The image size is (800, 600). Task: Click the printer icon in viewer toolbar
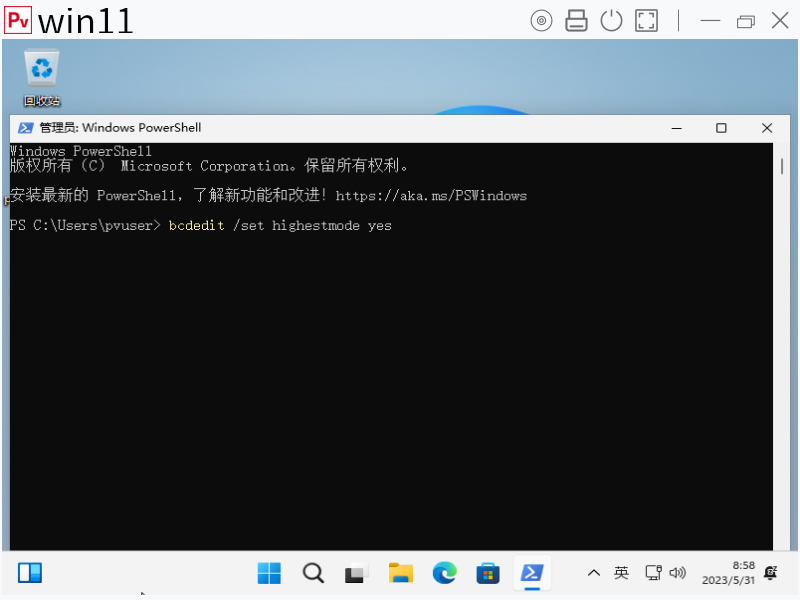[x=576, y=21]
